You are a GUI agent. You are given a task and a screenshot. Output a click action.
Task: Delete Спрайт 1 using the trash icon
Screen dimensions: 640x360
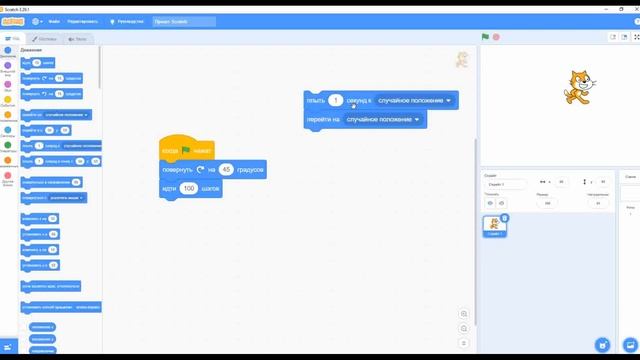pos(504,218)
